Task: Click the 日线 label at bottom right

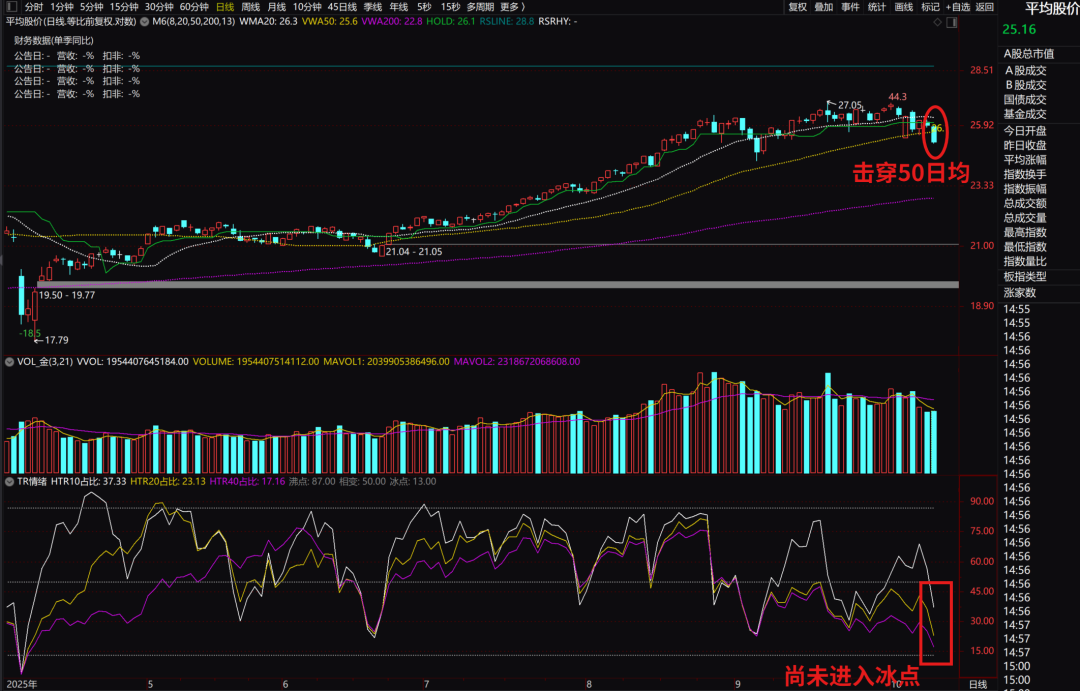Action: click(x=978, y=684)
